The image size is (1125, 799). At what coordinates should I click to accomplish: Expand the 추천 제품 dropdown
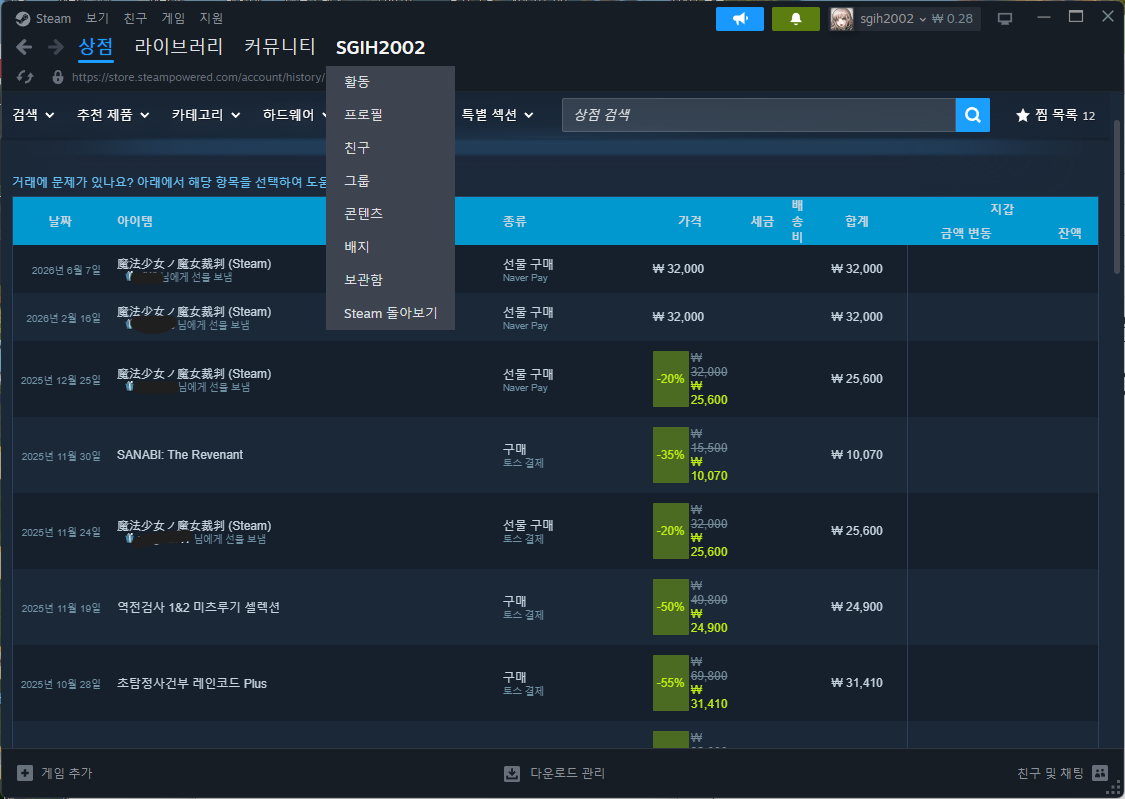tap(113, 115)
